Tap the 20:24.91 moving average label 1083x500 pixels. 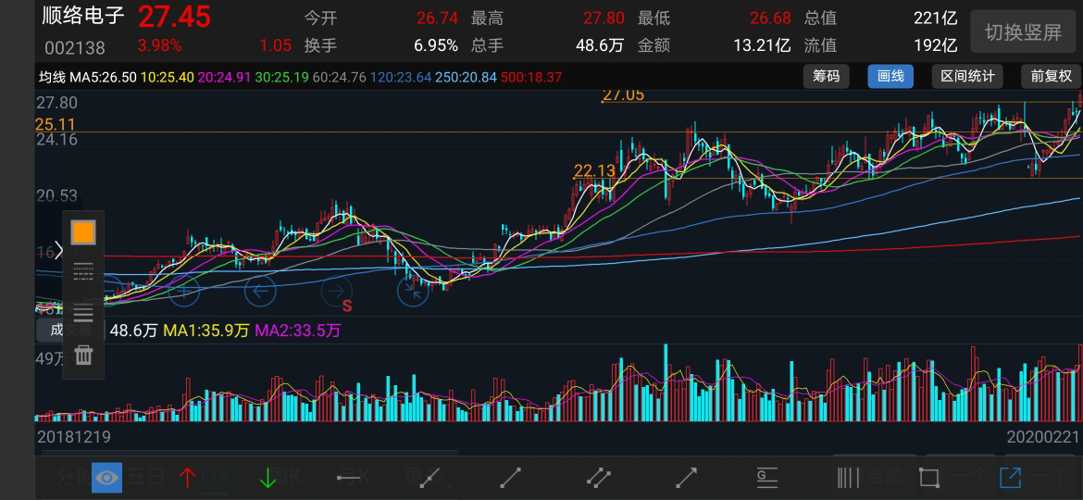pos(224,77)
